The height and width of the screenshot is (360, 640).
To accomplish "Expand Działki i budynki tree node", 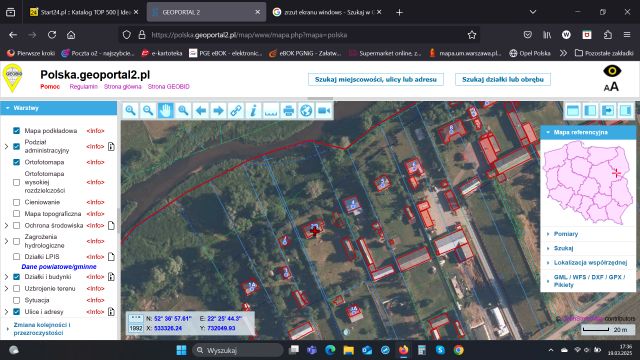I will pos(6,277).
